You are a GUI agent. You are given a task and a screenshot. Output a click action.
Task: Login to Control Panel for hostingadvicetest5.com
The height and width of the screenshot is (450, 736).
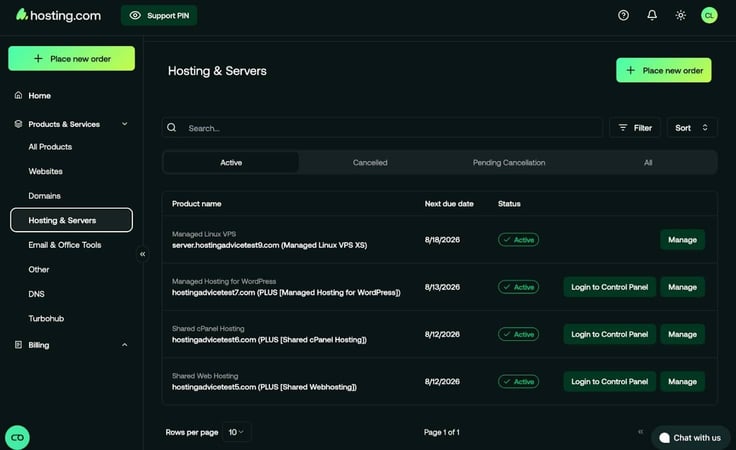[609, 382]
